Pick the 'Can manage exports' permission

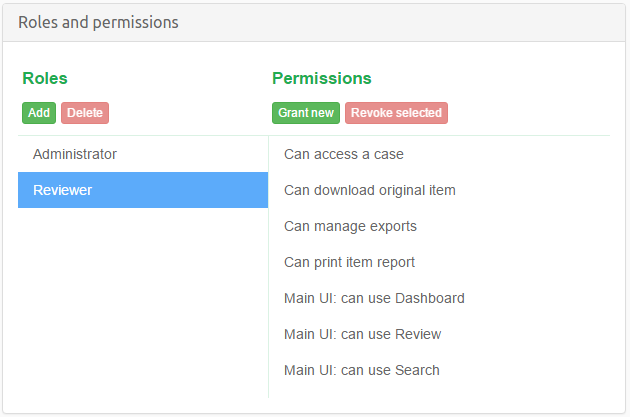point(350,226)
